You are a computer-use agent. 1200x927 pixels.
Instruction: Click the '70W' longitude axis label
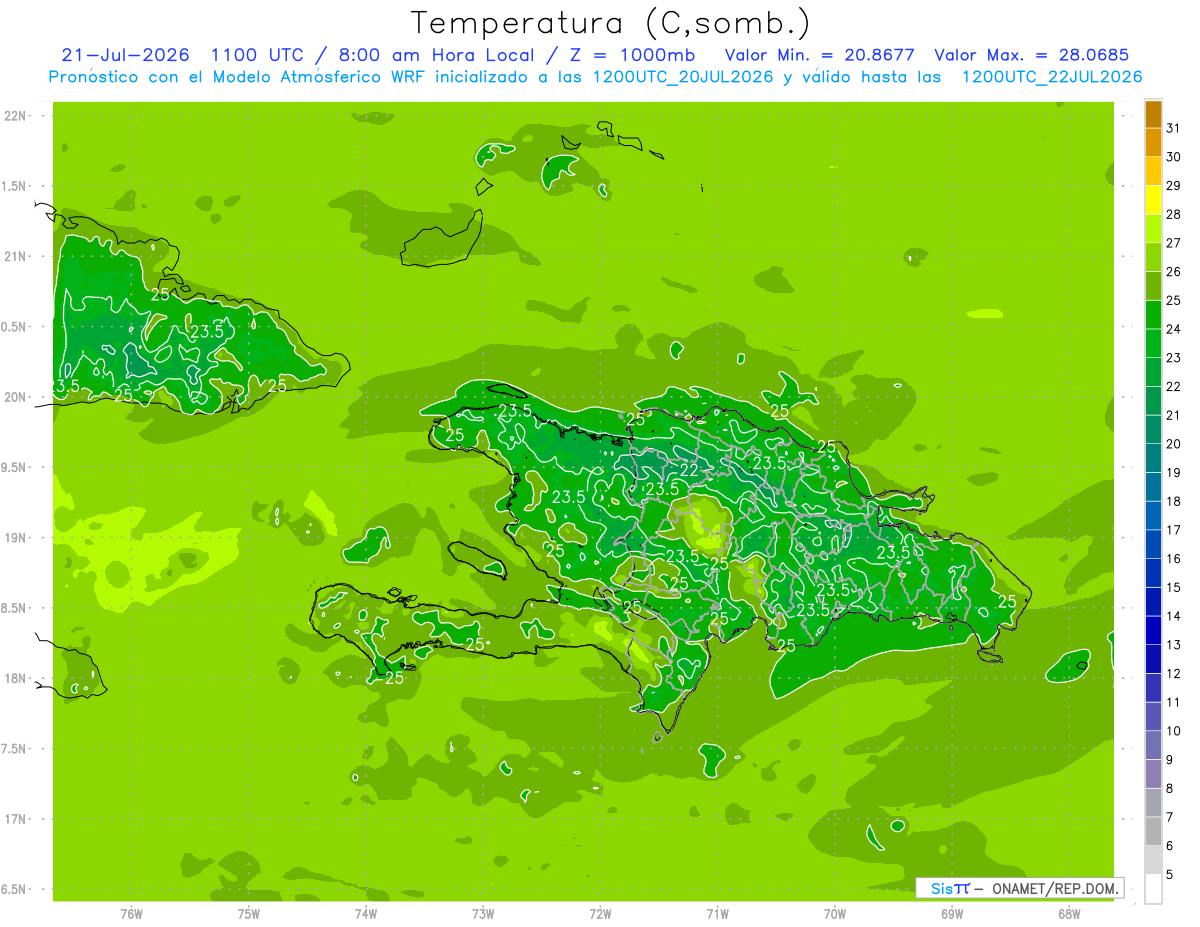[835, 913]
